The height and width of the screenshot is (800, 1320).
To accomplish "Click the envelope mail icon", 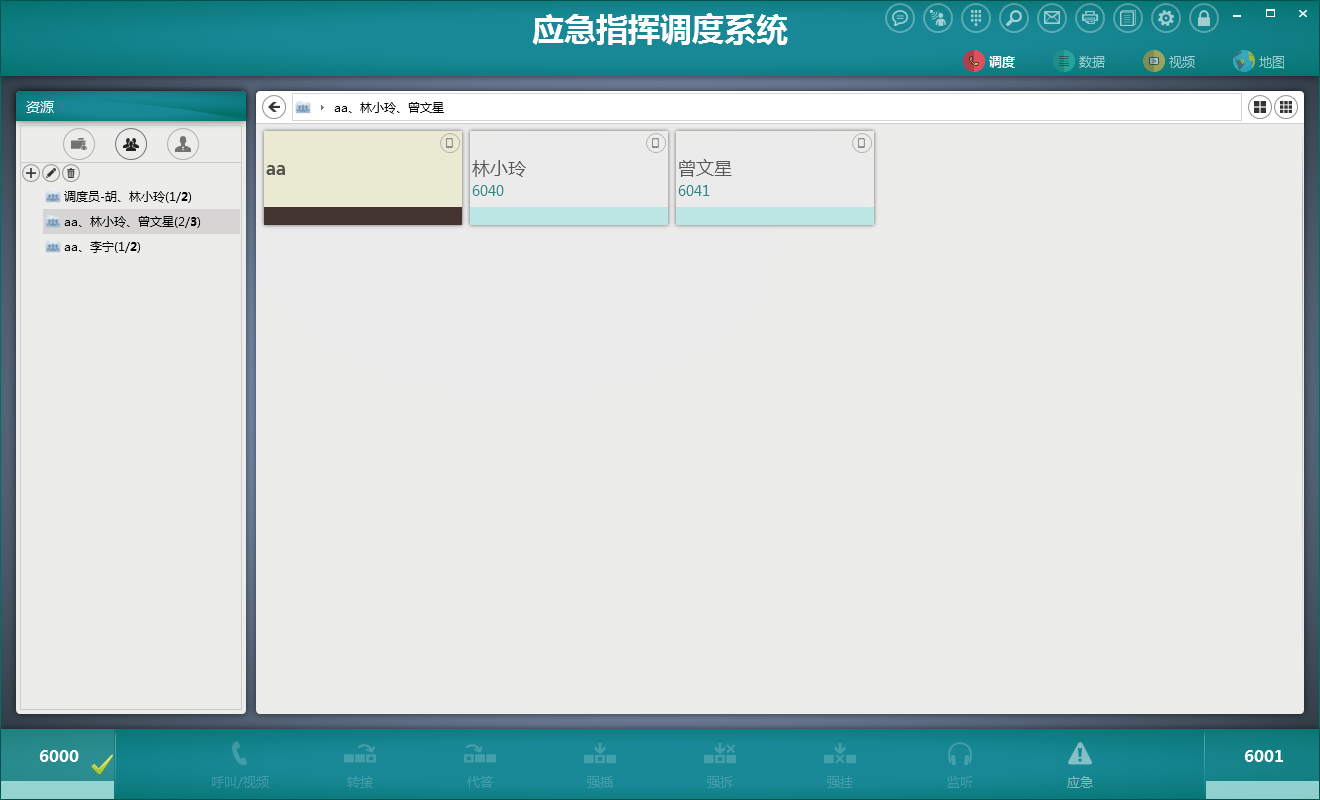I will tap(1051, 18).
